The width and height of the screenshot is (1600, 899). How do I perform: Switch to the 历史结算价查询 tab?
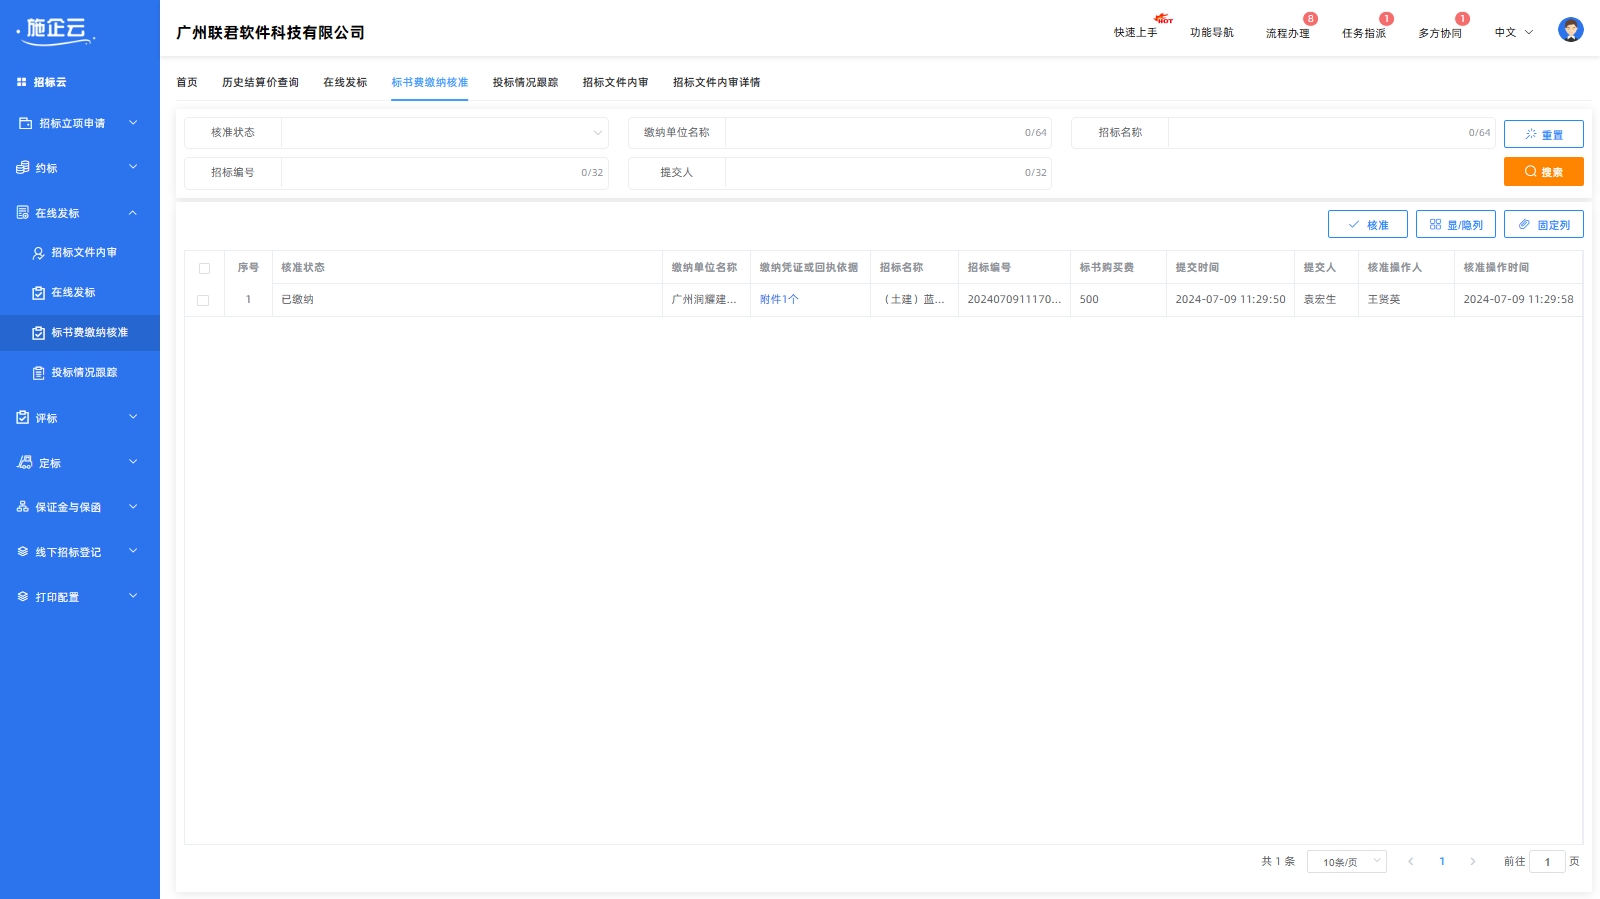260,82
